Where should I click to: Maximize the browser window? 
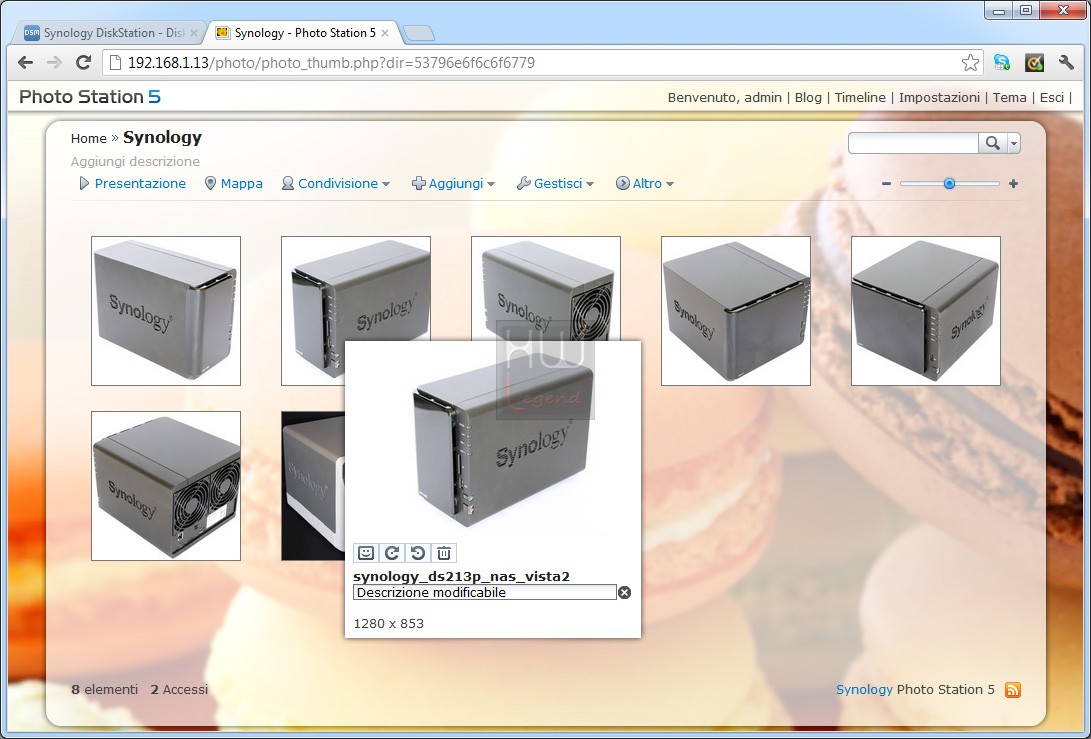tap(1026, 10)
